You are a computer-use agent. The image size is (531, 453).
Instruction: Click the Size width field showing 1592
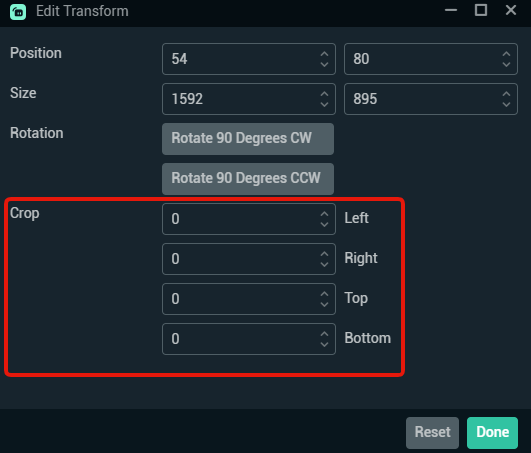click(249, 99)
